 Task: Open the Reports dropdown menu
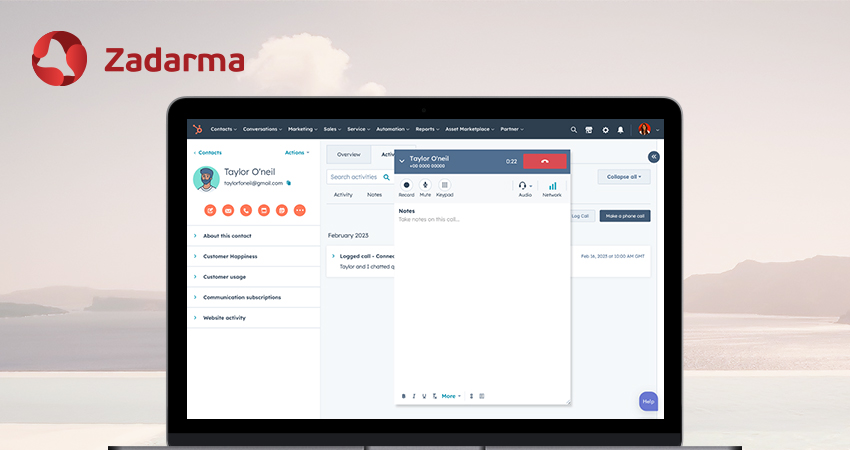click(427, 129)
